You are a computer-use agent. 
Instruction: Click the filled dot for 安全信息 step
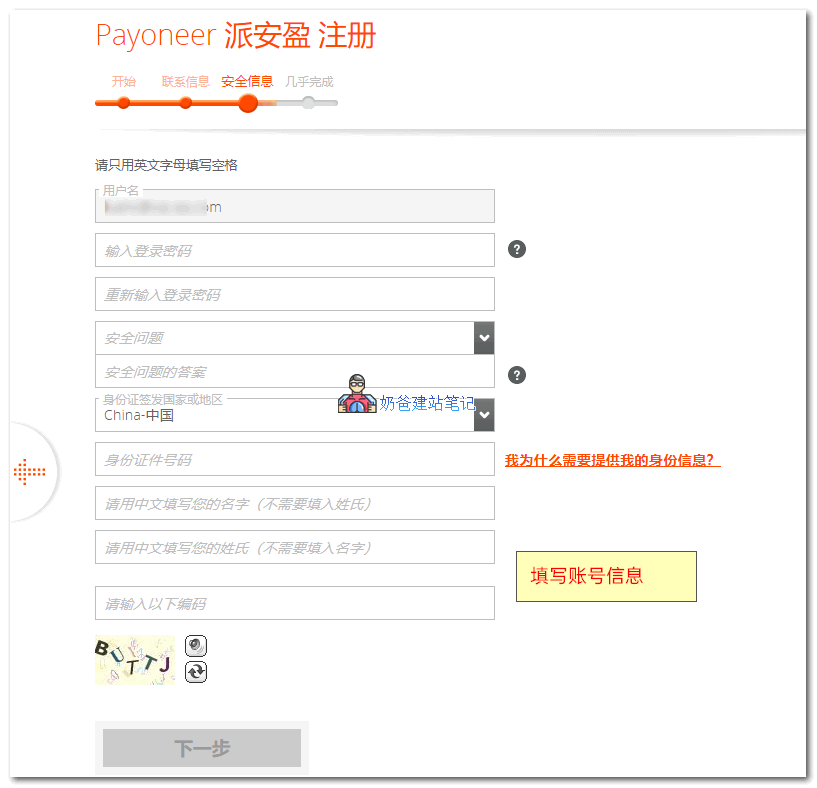pyautogui.click(x=247, y=103)
